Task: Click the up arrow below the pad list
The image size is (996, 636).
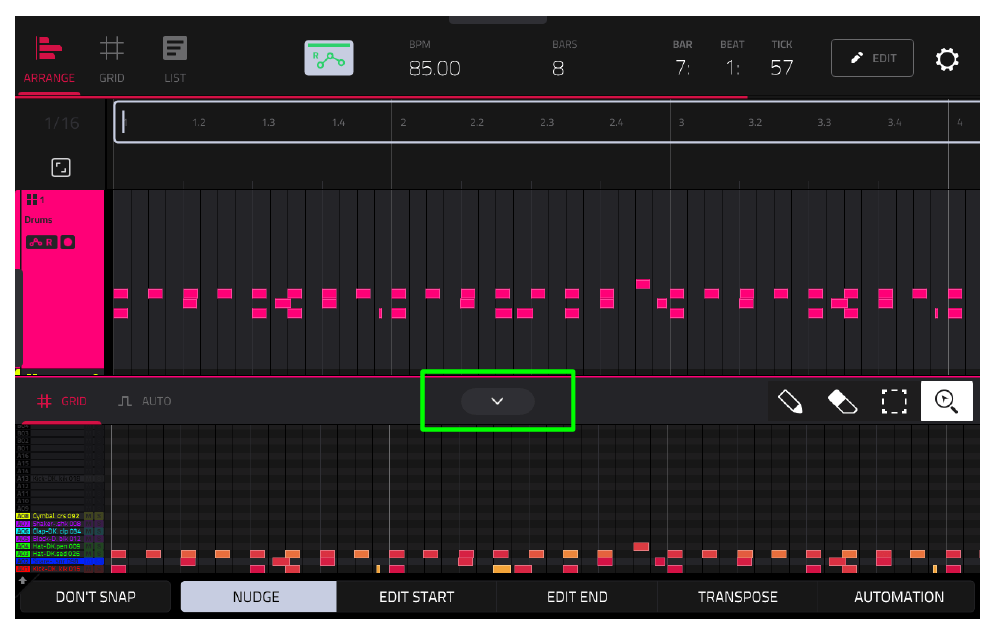Action: [x=23, y=580]
